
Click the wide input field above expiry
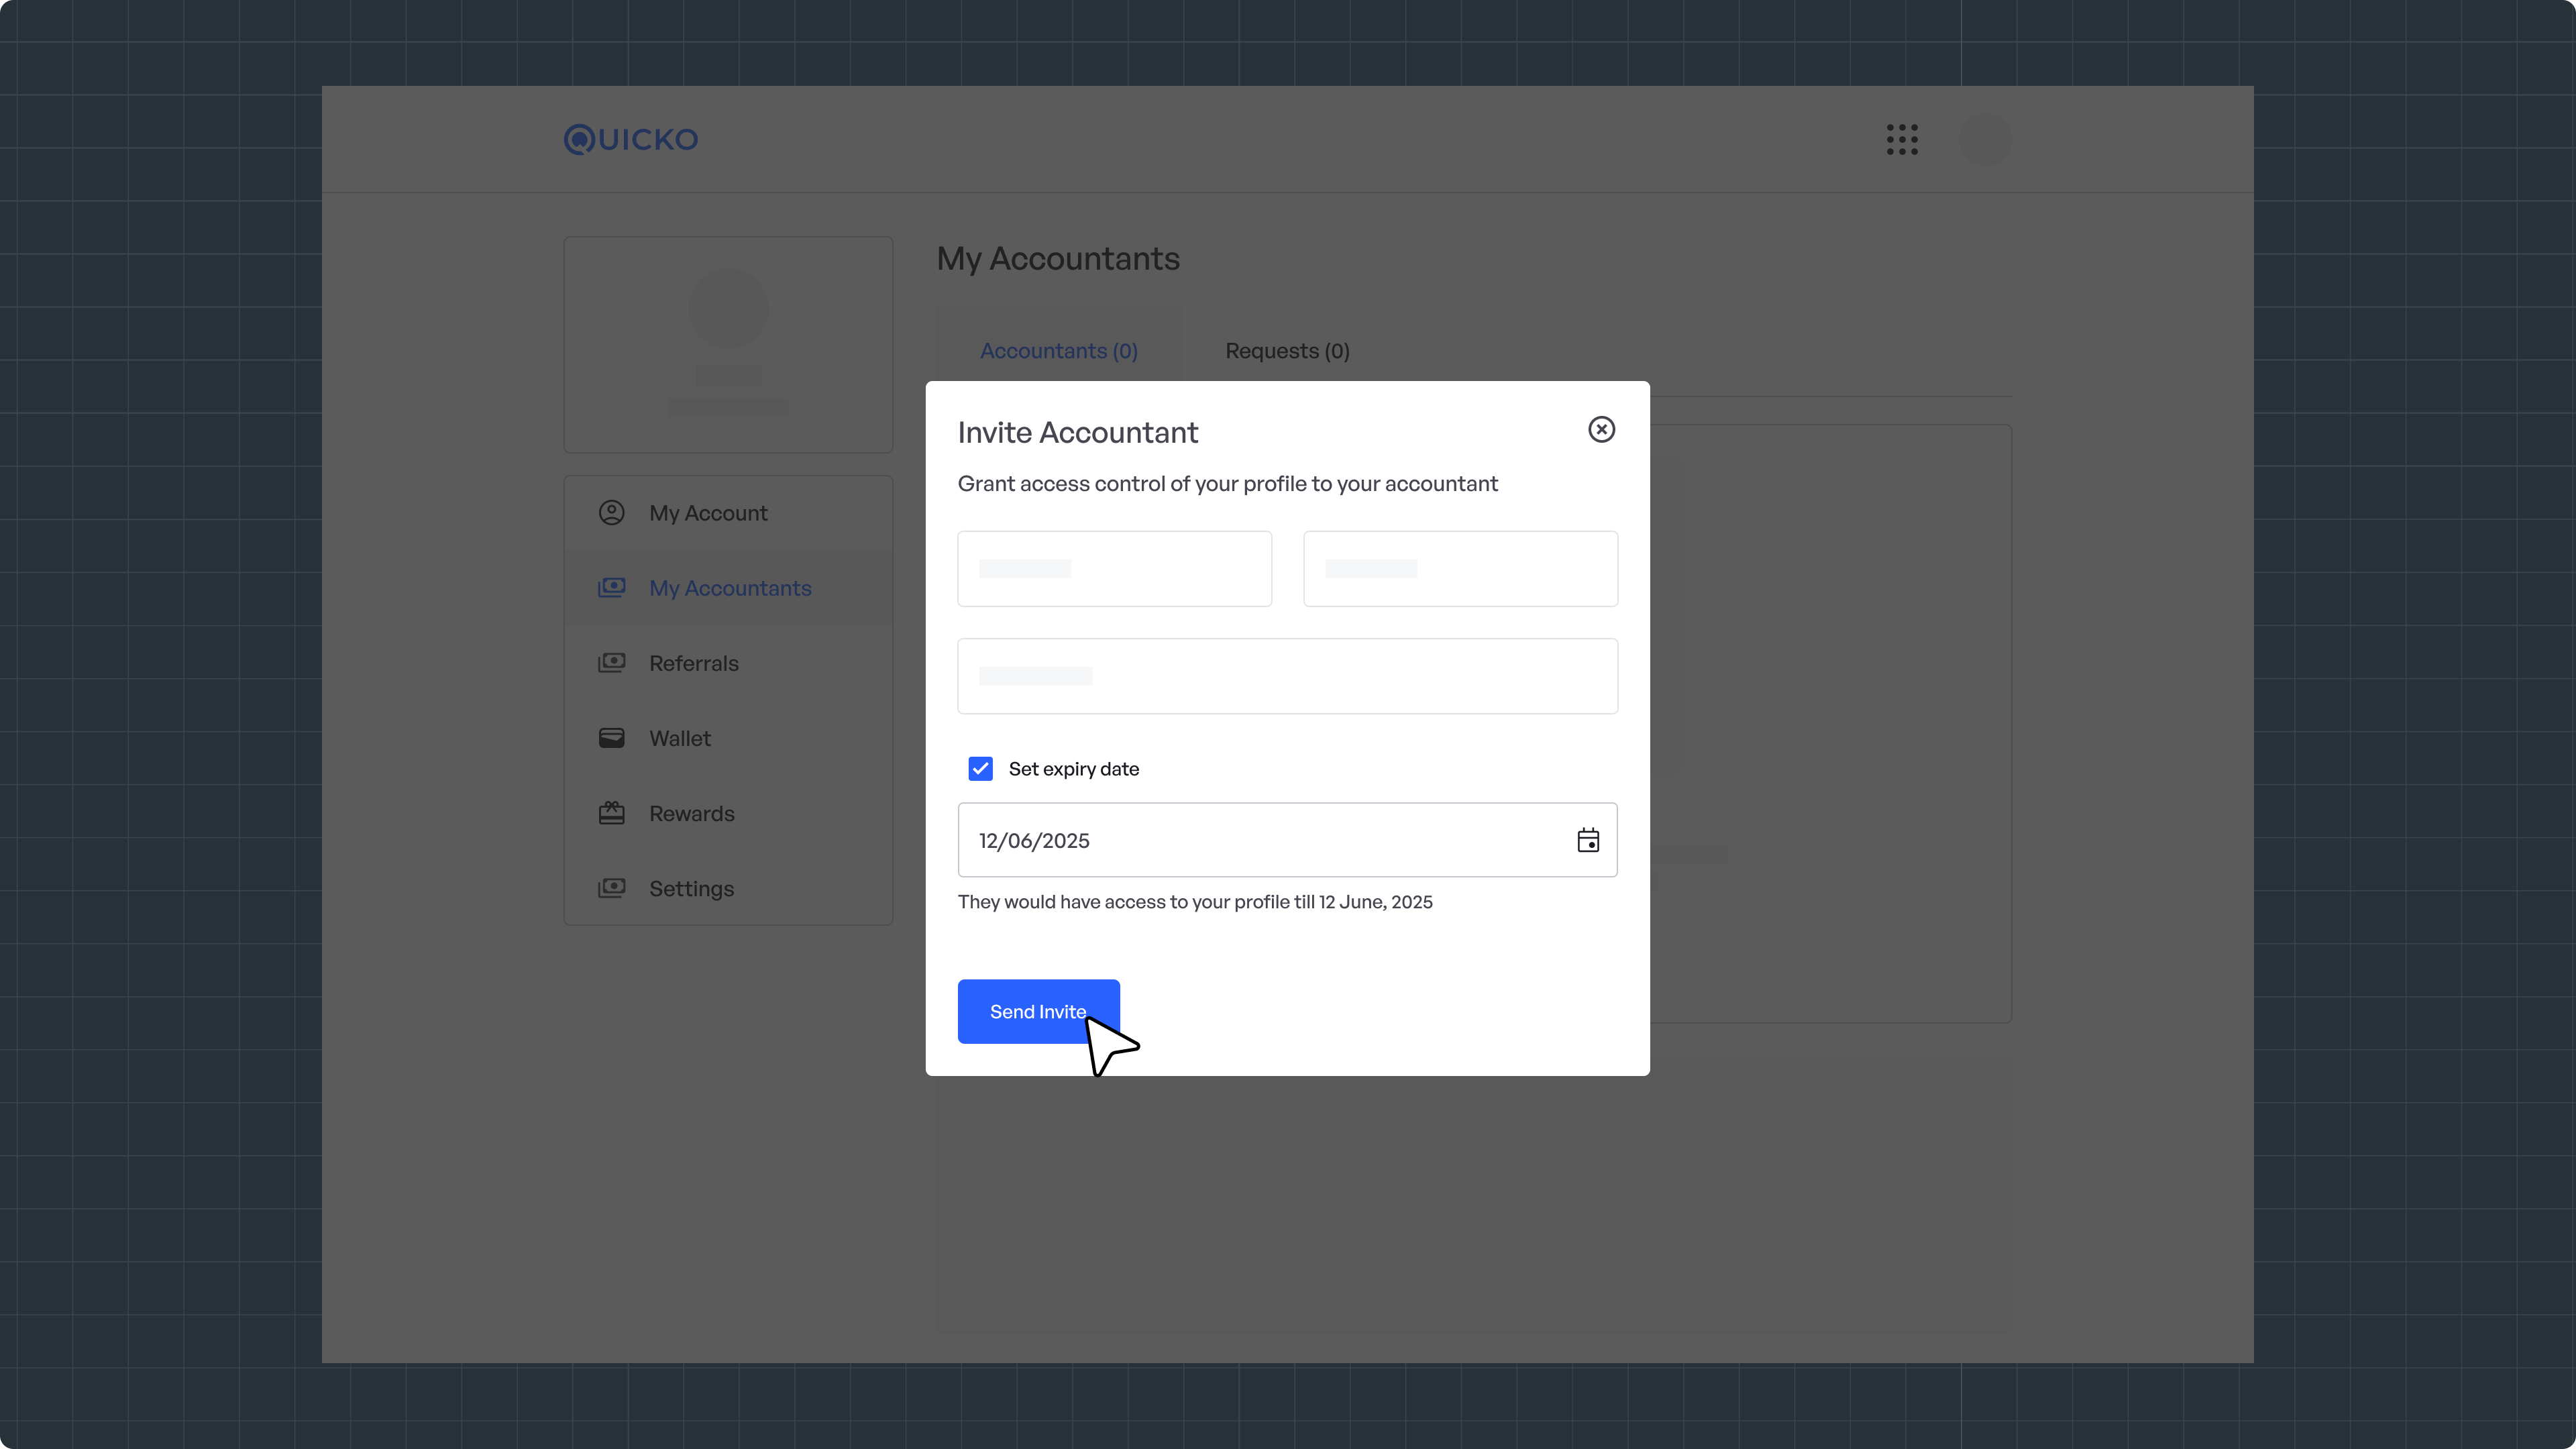[1287, 676]
